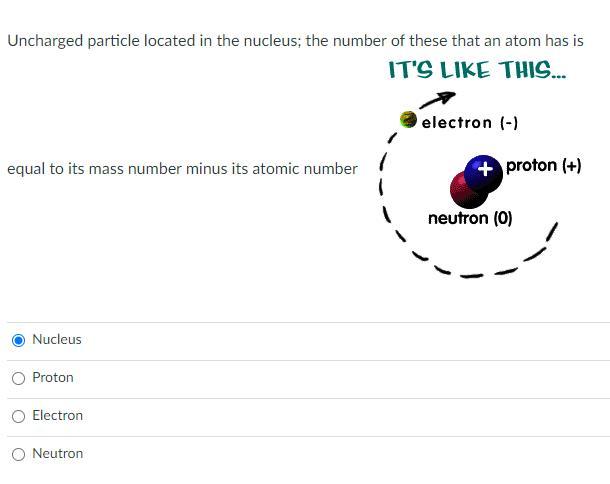Click the Electron answer label text
Screen dimensions: 610x484
point(57,416)
